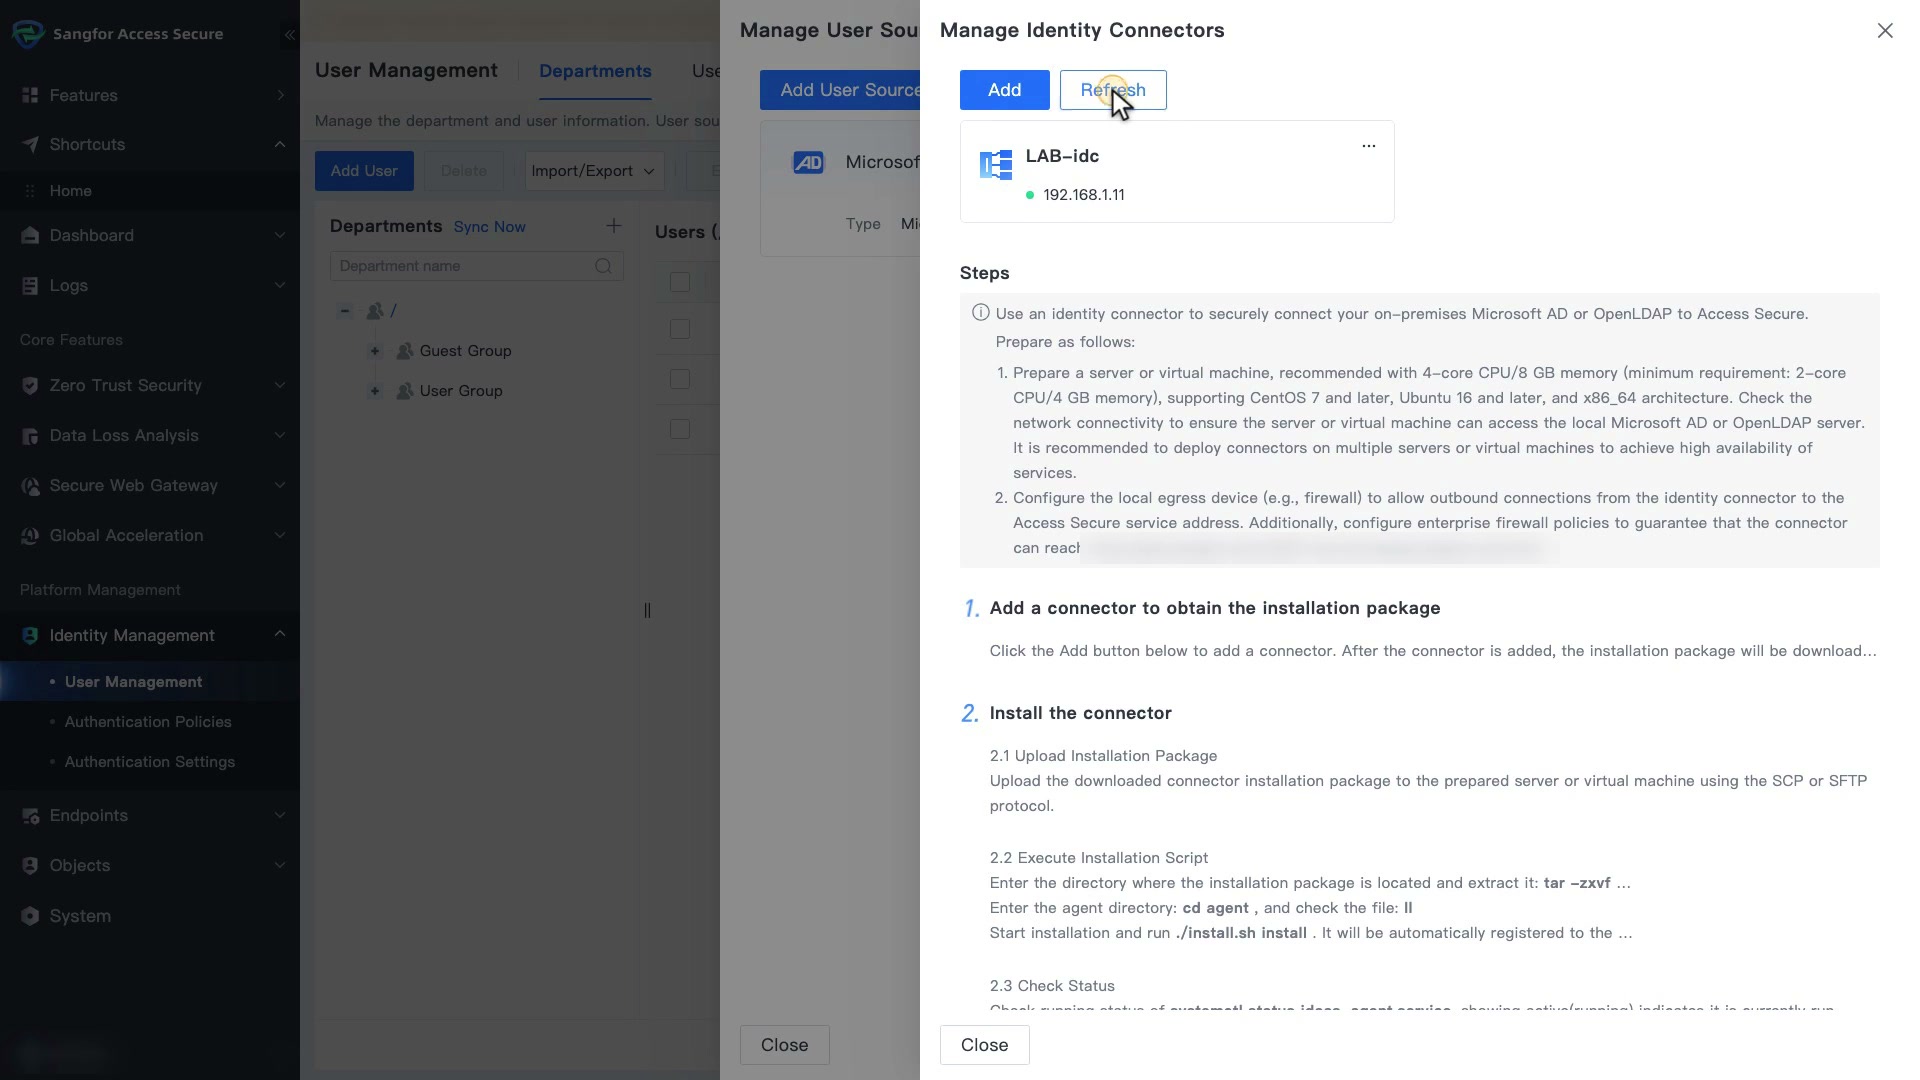Click the Sangfor Access Secure logo

[x=28, y=33]
